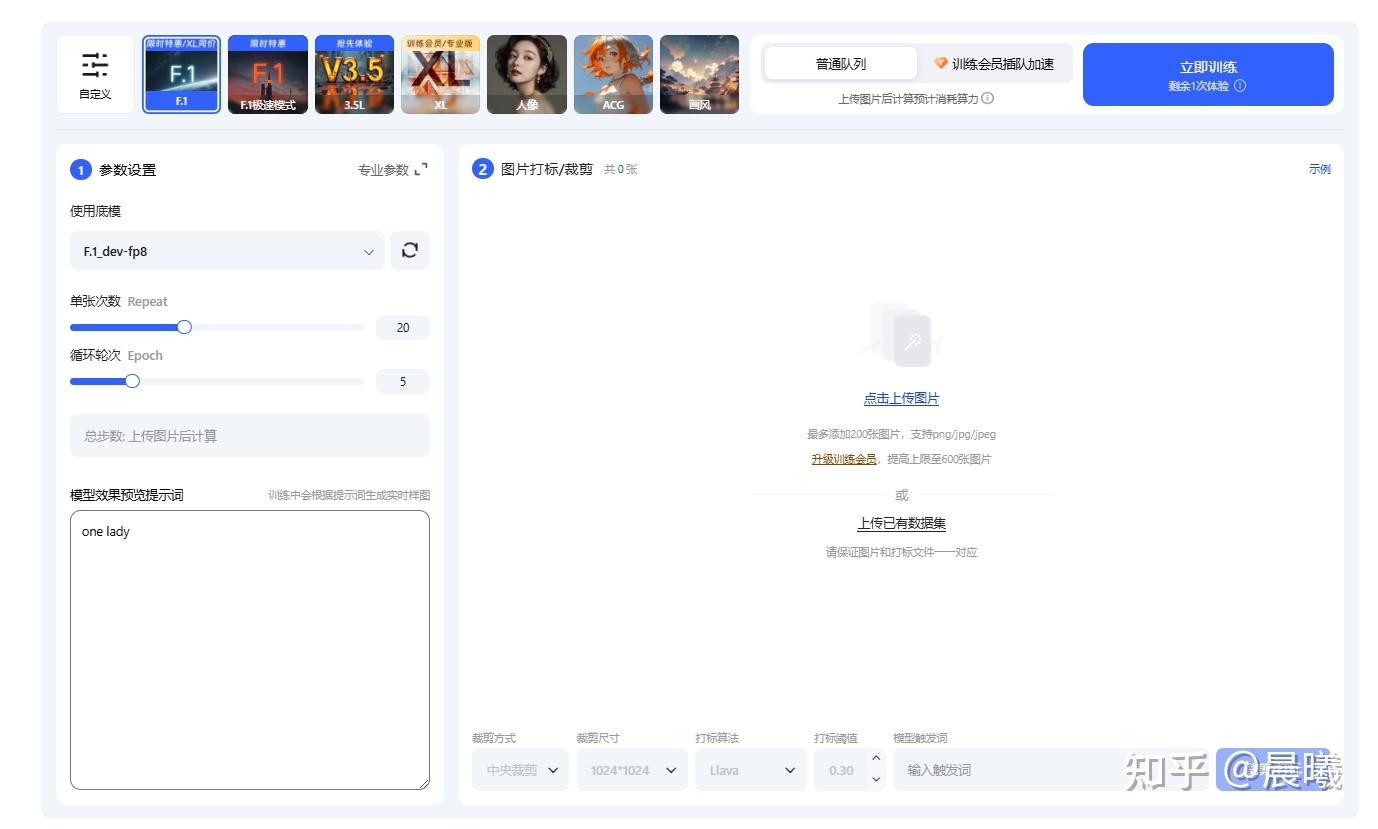
Task: Click the 总步数 total steps field
Action: tap(250, 436)
